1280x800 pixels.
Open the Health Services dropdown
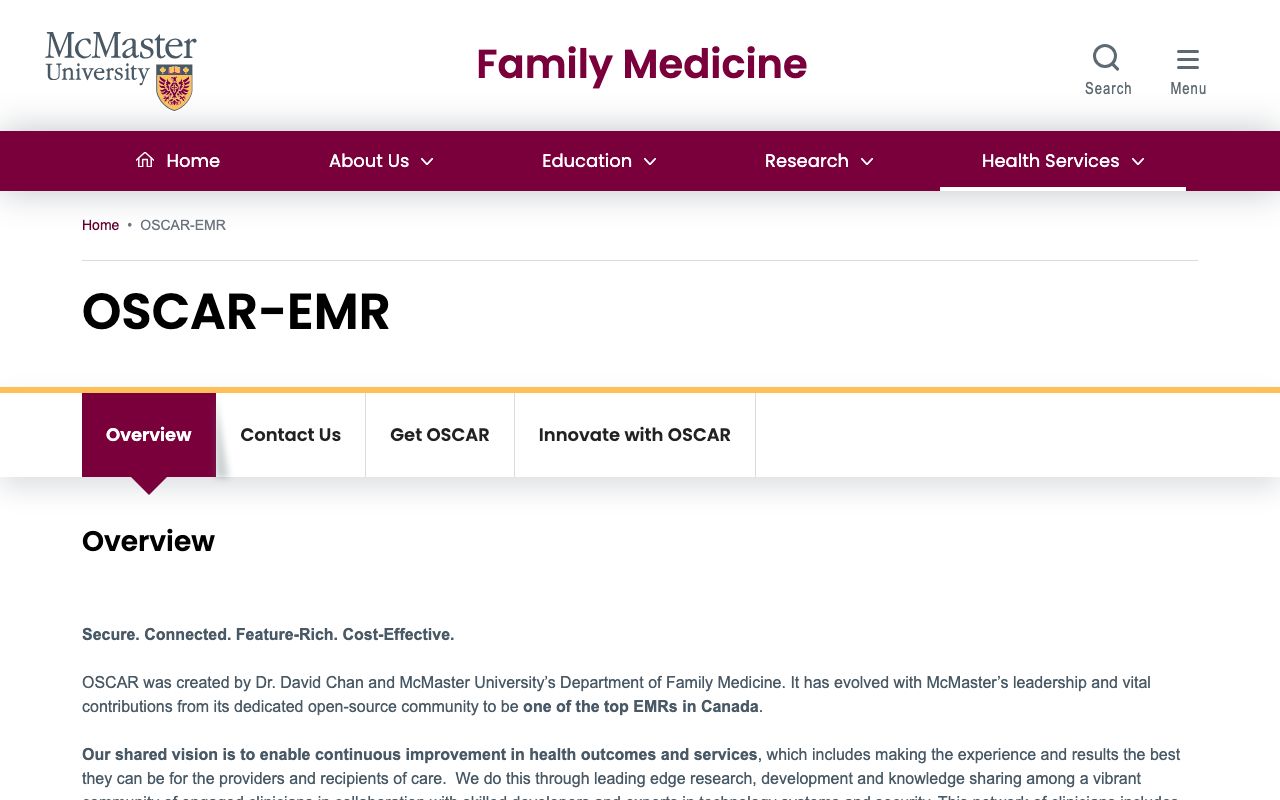click(x=1062, y=161)
